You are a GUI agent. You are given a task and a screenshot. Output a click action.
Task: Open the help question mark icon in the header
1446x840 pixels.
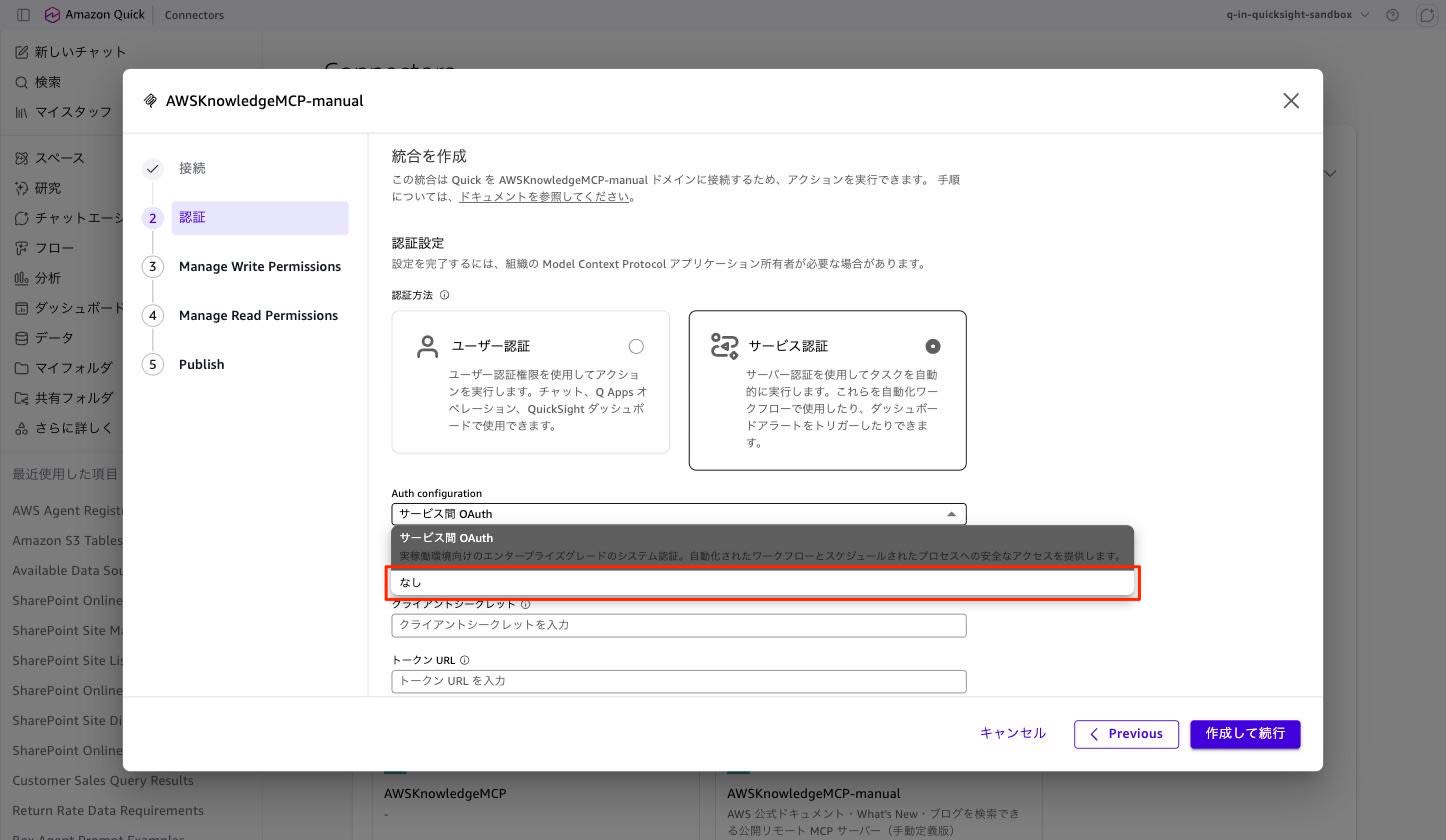click(x=1393, y=15)
